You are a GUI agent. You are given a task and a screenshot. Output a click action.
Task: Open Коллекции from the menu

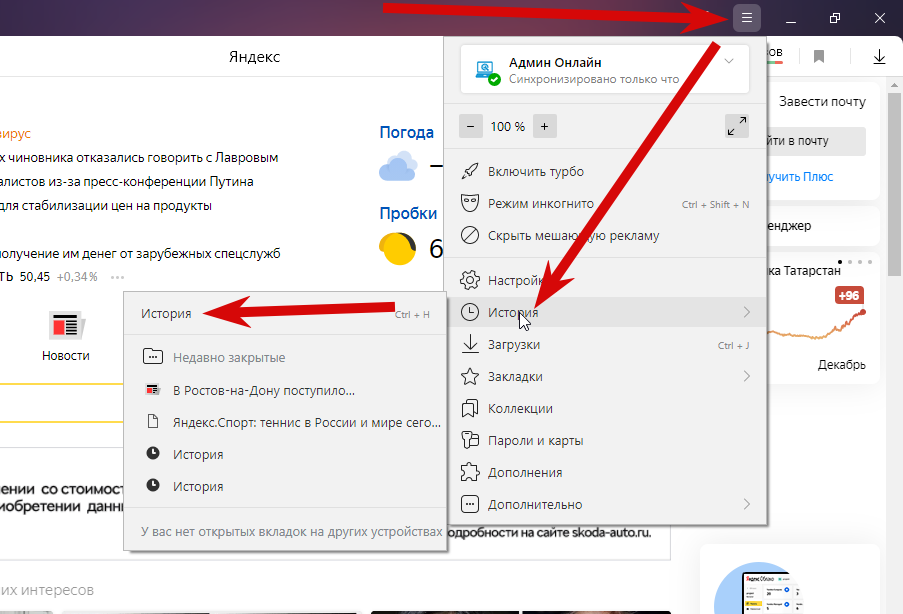click(x=605, y=408)
